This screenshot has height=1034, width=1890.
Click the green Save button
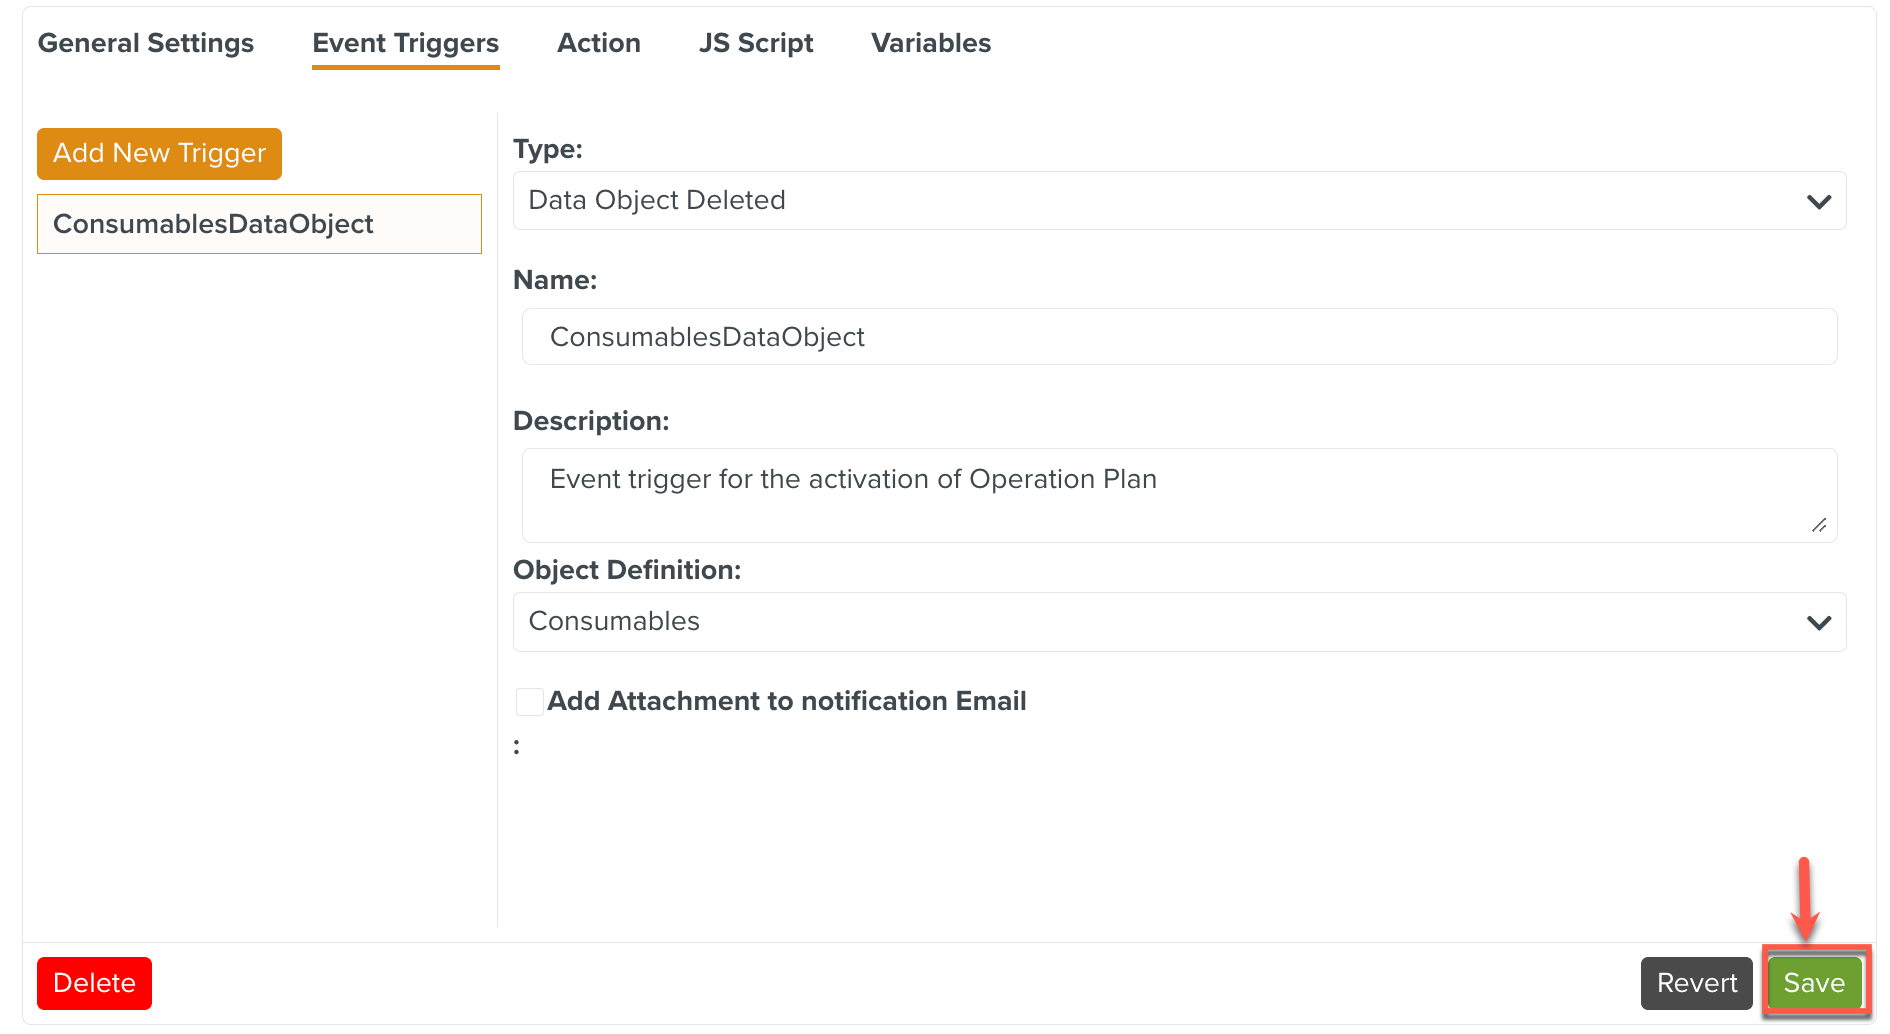1813,984
